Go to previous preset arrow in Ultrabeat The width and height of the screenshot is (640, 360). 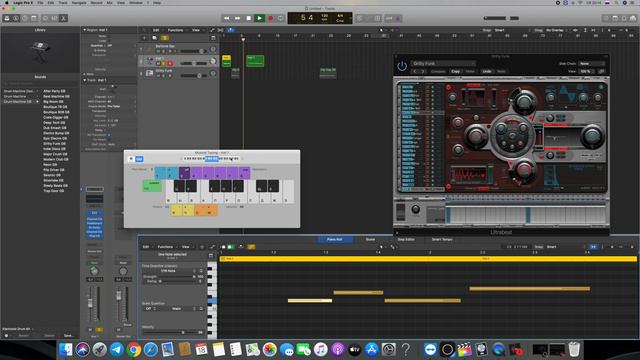coord(415,71)
